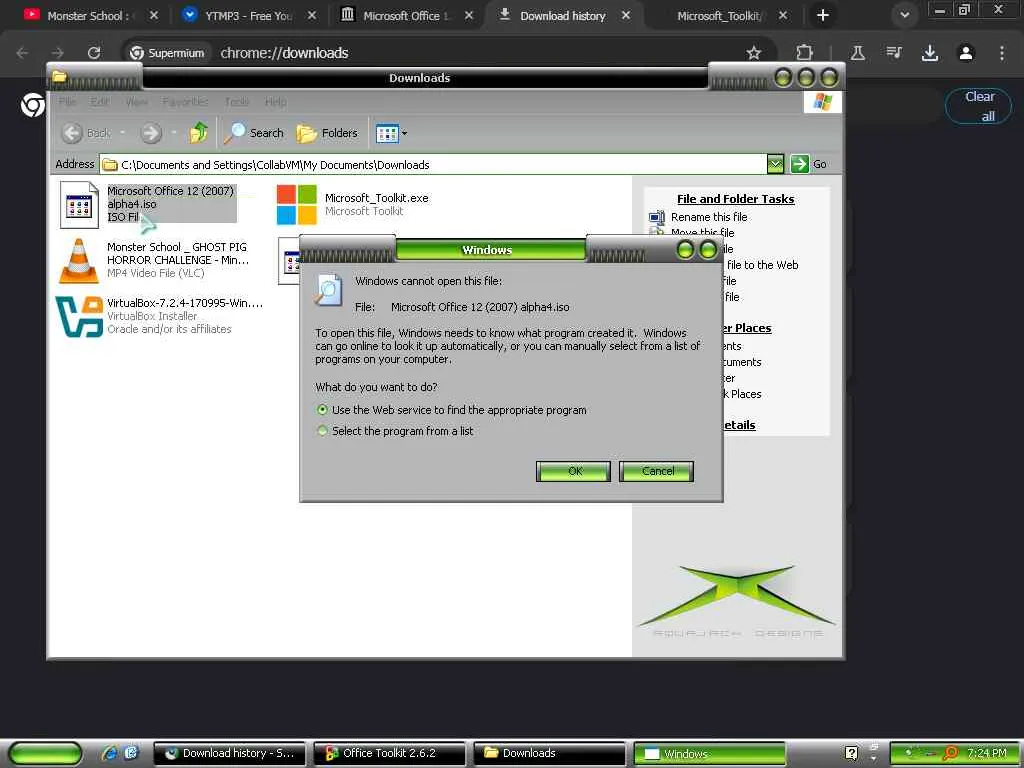Click the Back button in Explorer toolbar
Viewport: 1024px width, 768px height.
87,133
